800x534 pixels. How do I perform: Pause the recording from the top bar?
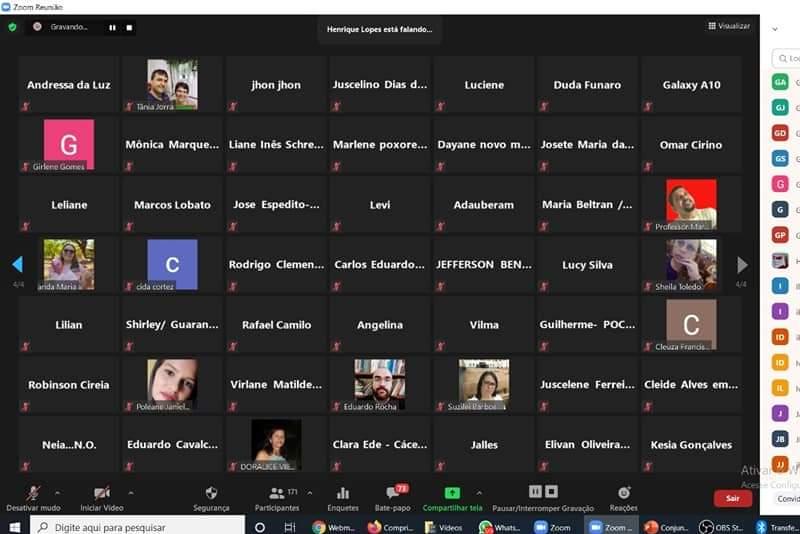pyautogui.click(x=112, y=27)
